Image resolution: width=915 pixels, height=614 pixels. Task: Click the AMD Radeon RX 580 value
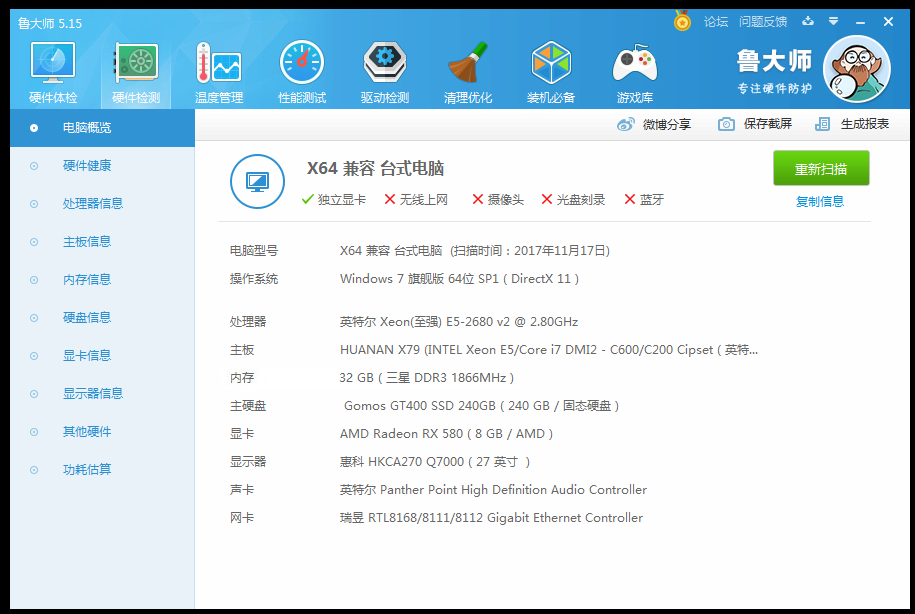(x=446, y=434)
